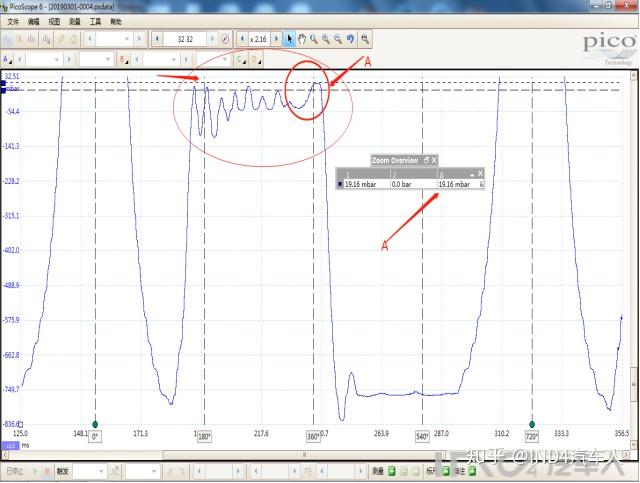Click the vertical scrollbar down arrow
The image size is (640, 483).
(634, 444)
